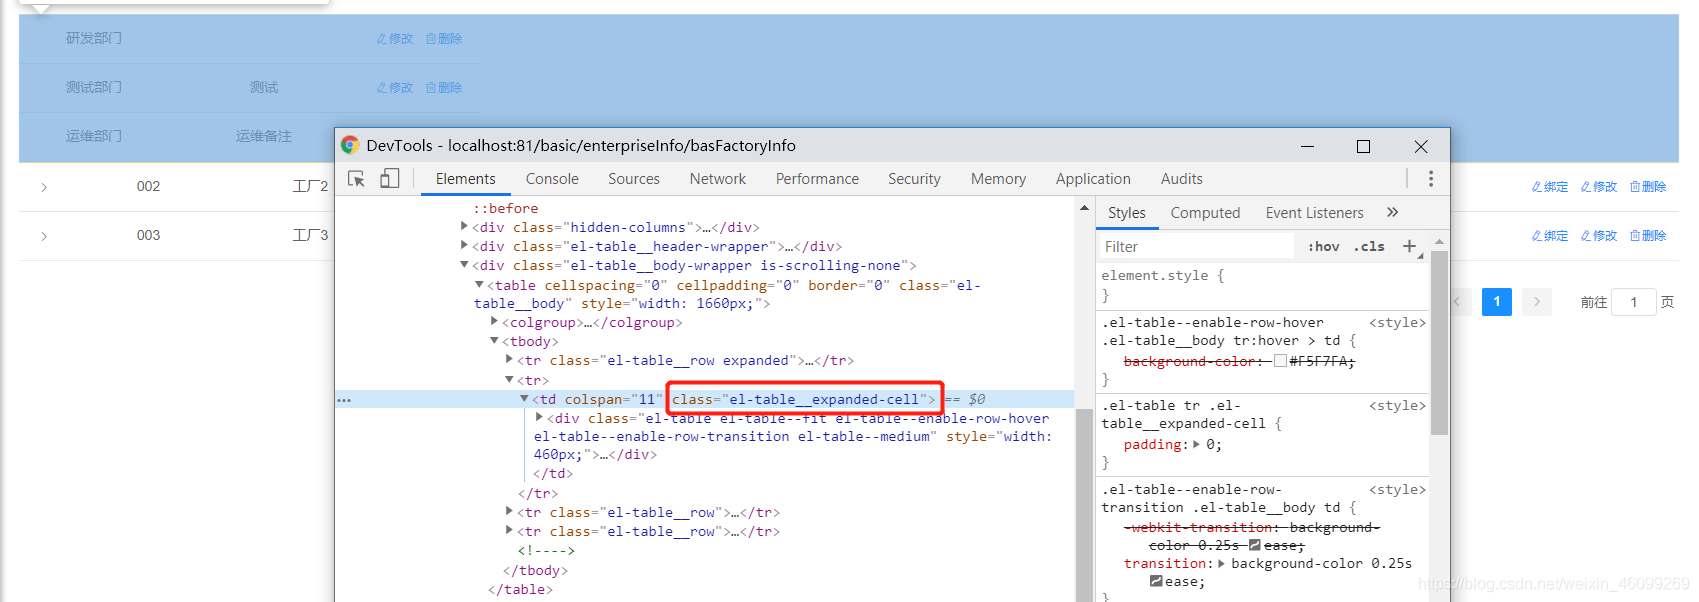Expand the el-table__header-wrapper div node
Image resolution: width=1699 pixels, height=602 pixels.
point(464,246)
